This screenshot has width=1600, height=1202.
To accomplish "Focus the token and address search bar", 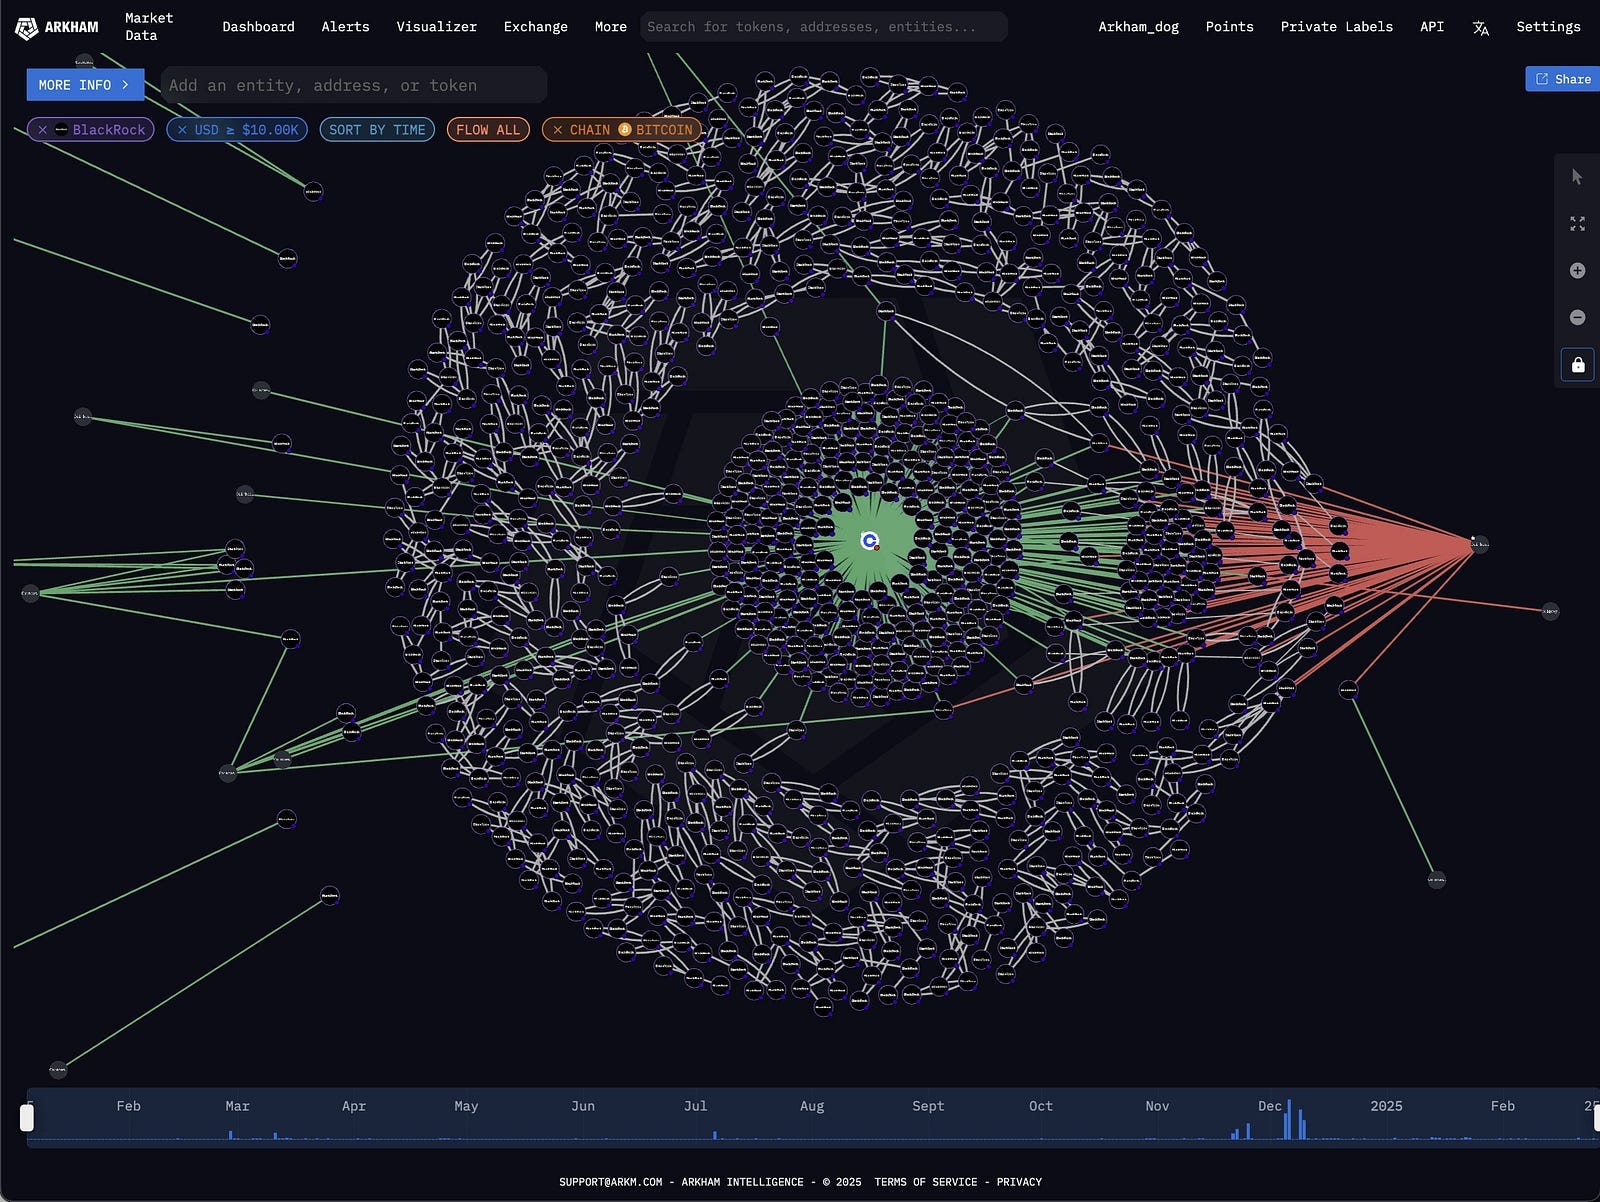I will [824, 27].
